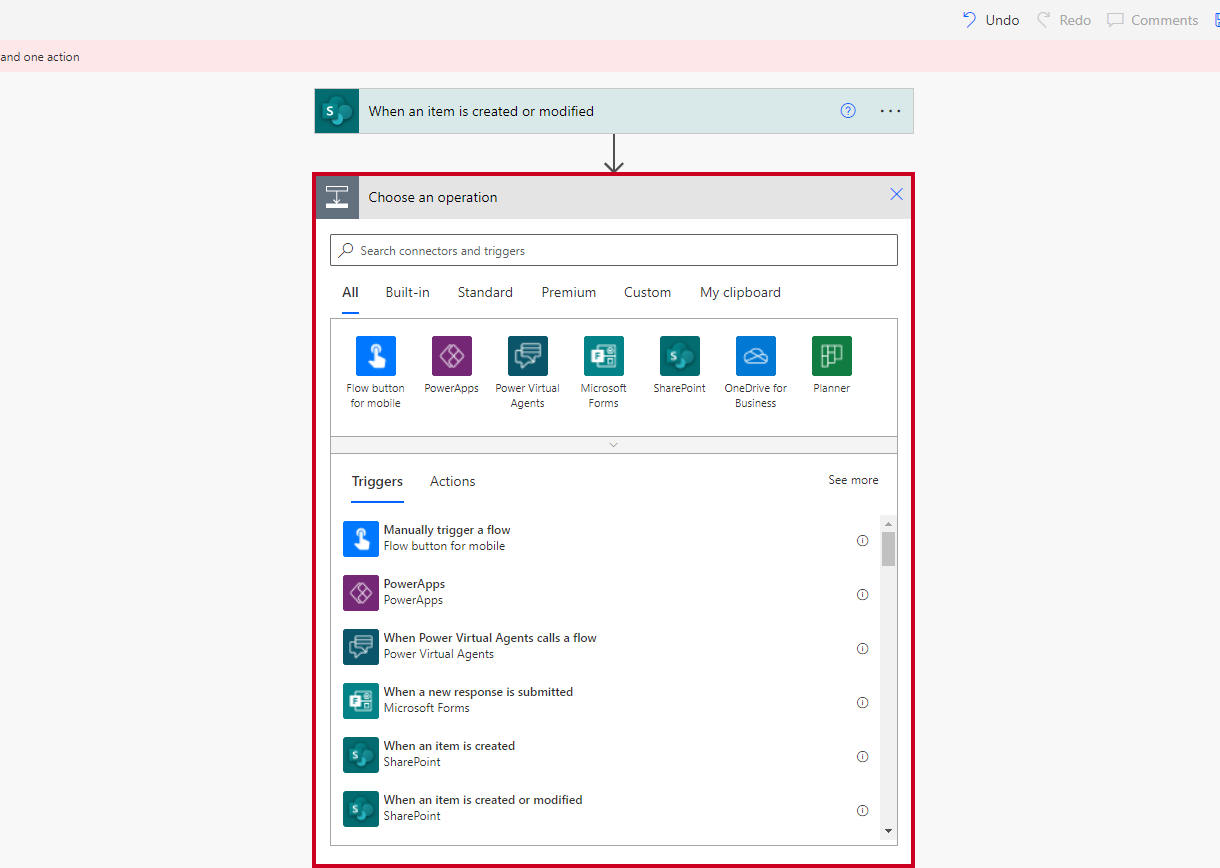1220x868 pixels.
Task: Click the Choose an operation header icon
Action: tap(337, 197)
